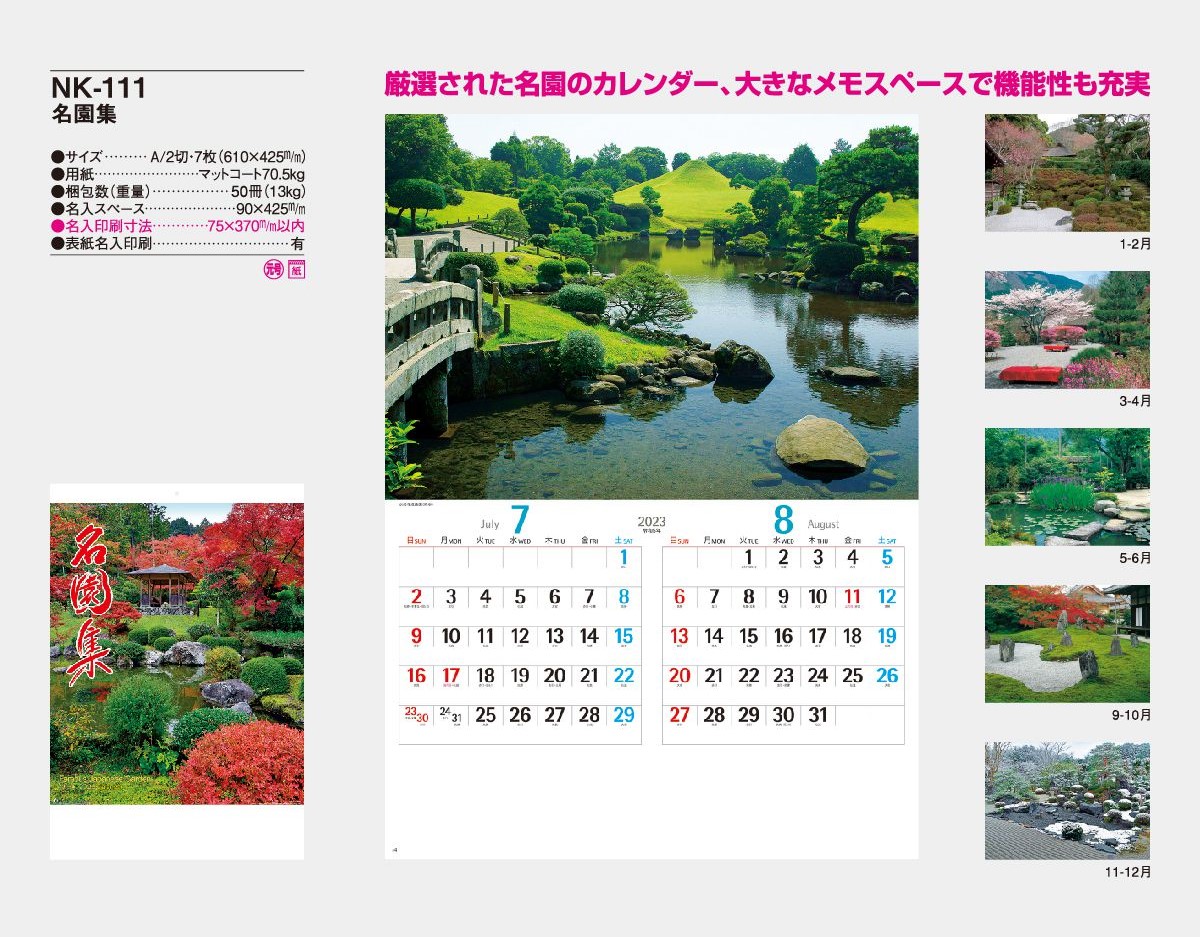This screenshot has width=1200, height=937.
Task: Select the 3-4月 cherry blossom thumbnail
Action: [x=1067, y=329]
